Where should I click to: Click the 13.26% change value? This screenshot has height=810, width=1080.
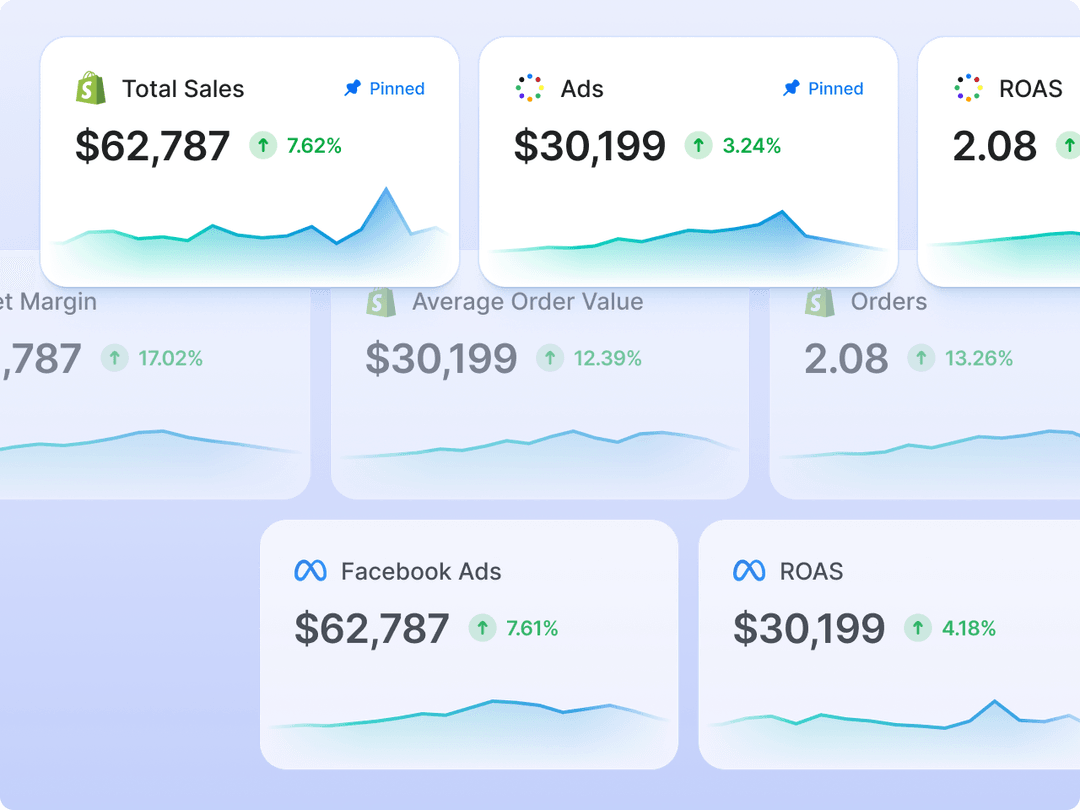pos(979,358)
